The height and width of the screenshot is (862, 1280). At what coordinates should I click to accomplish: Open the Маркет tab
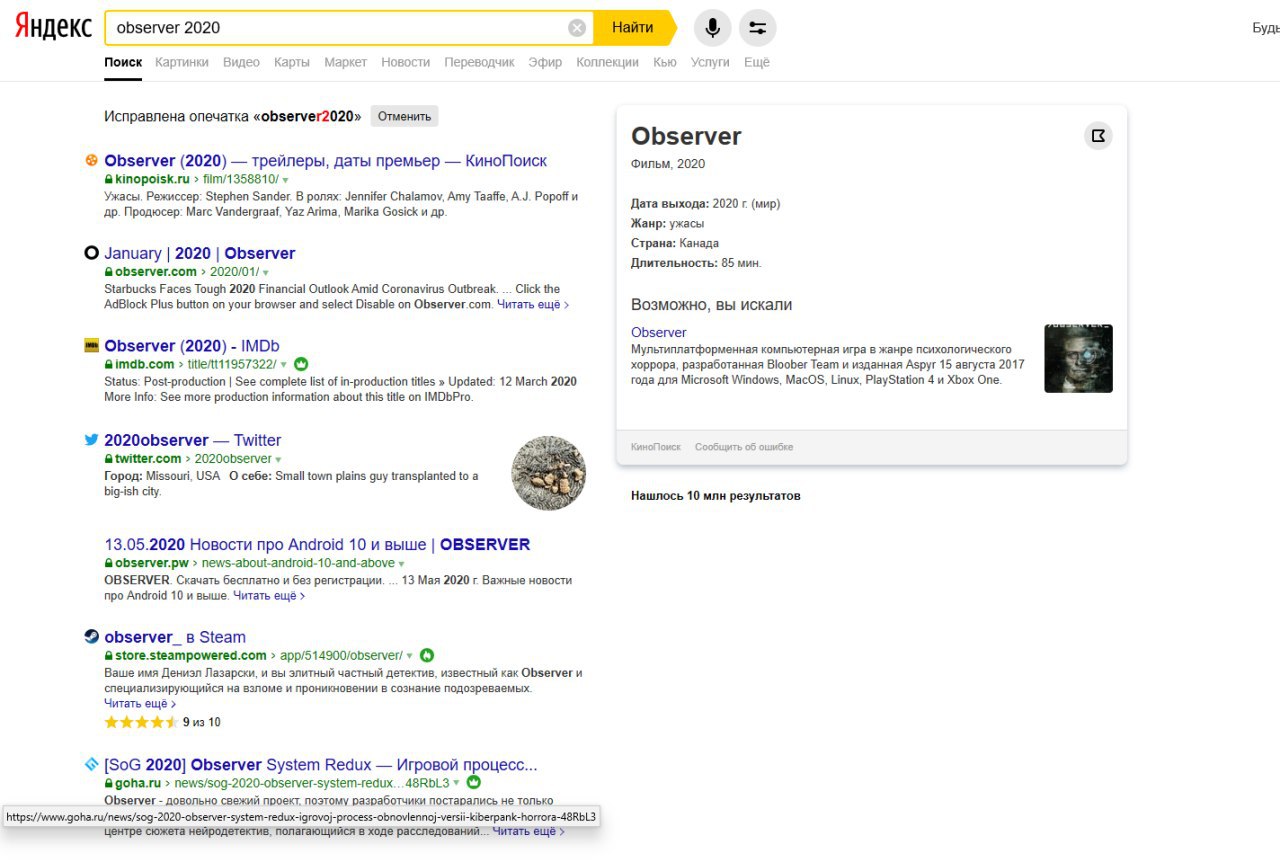[345, 62]
